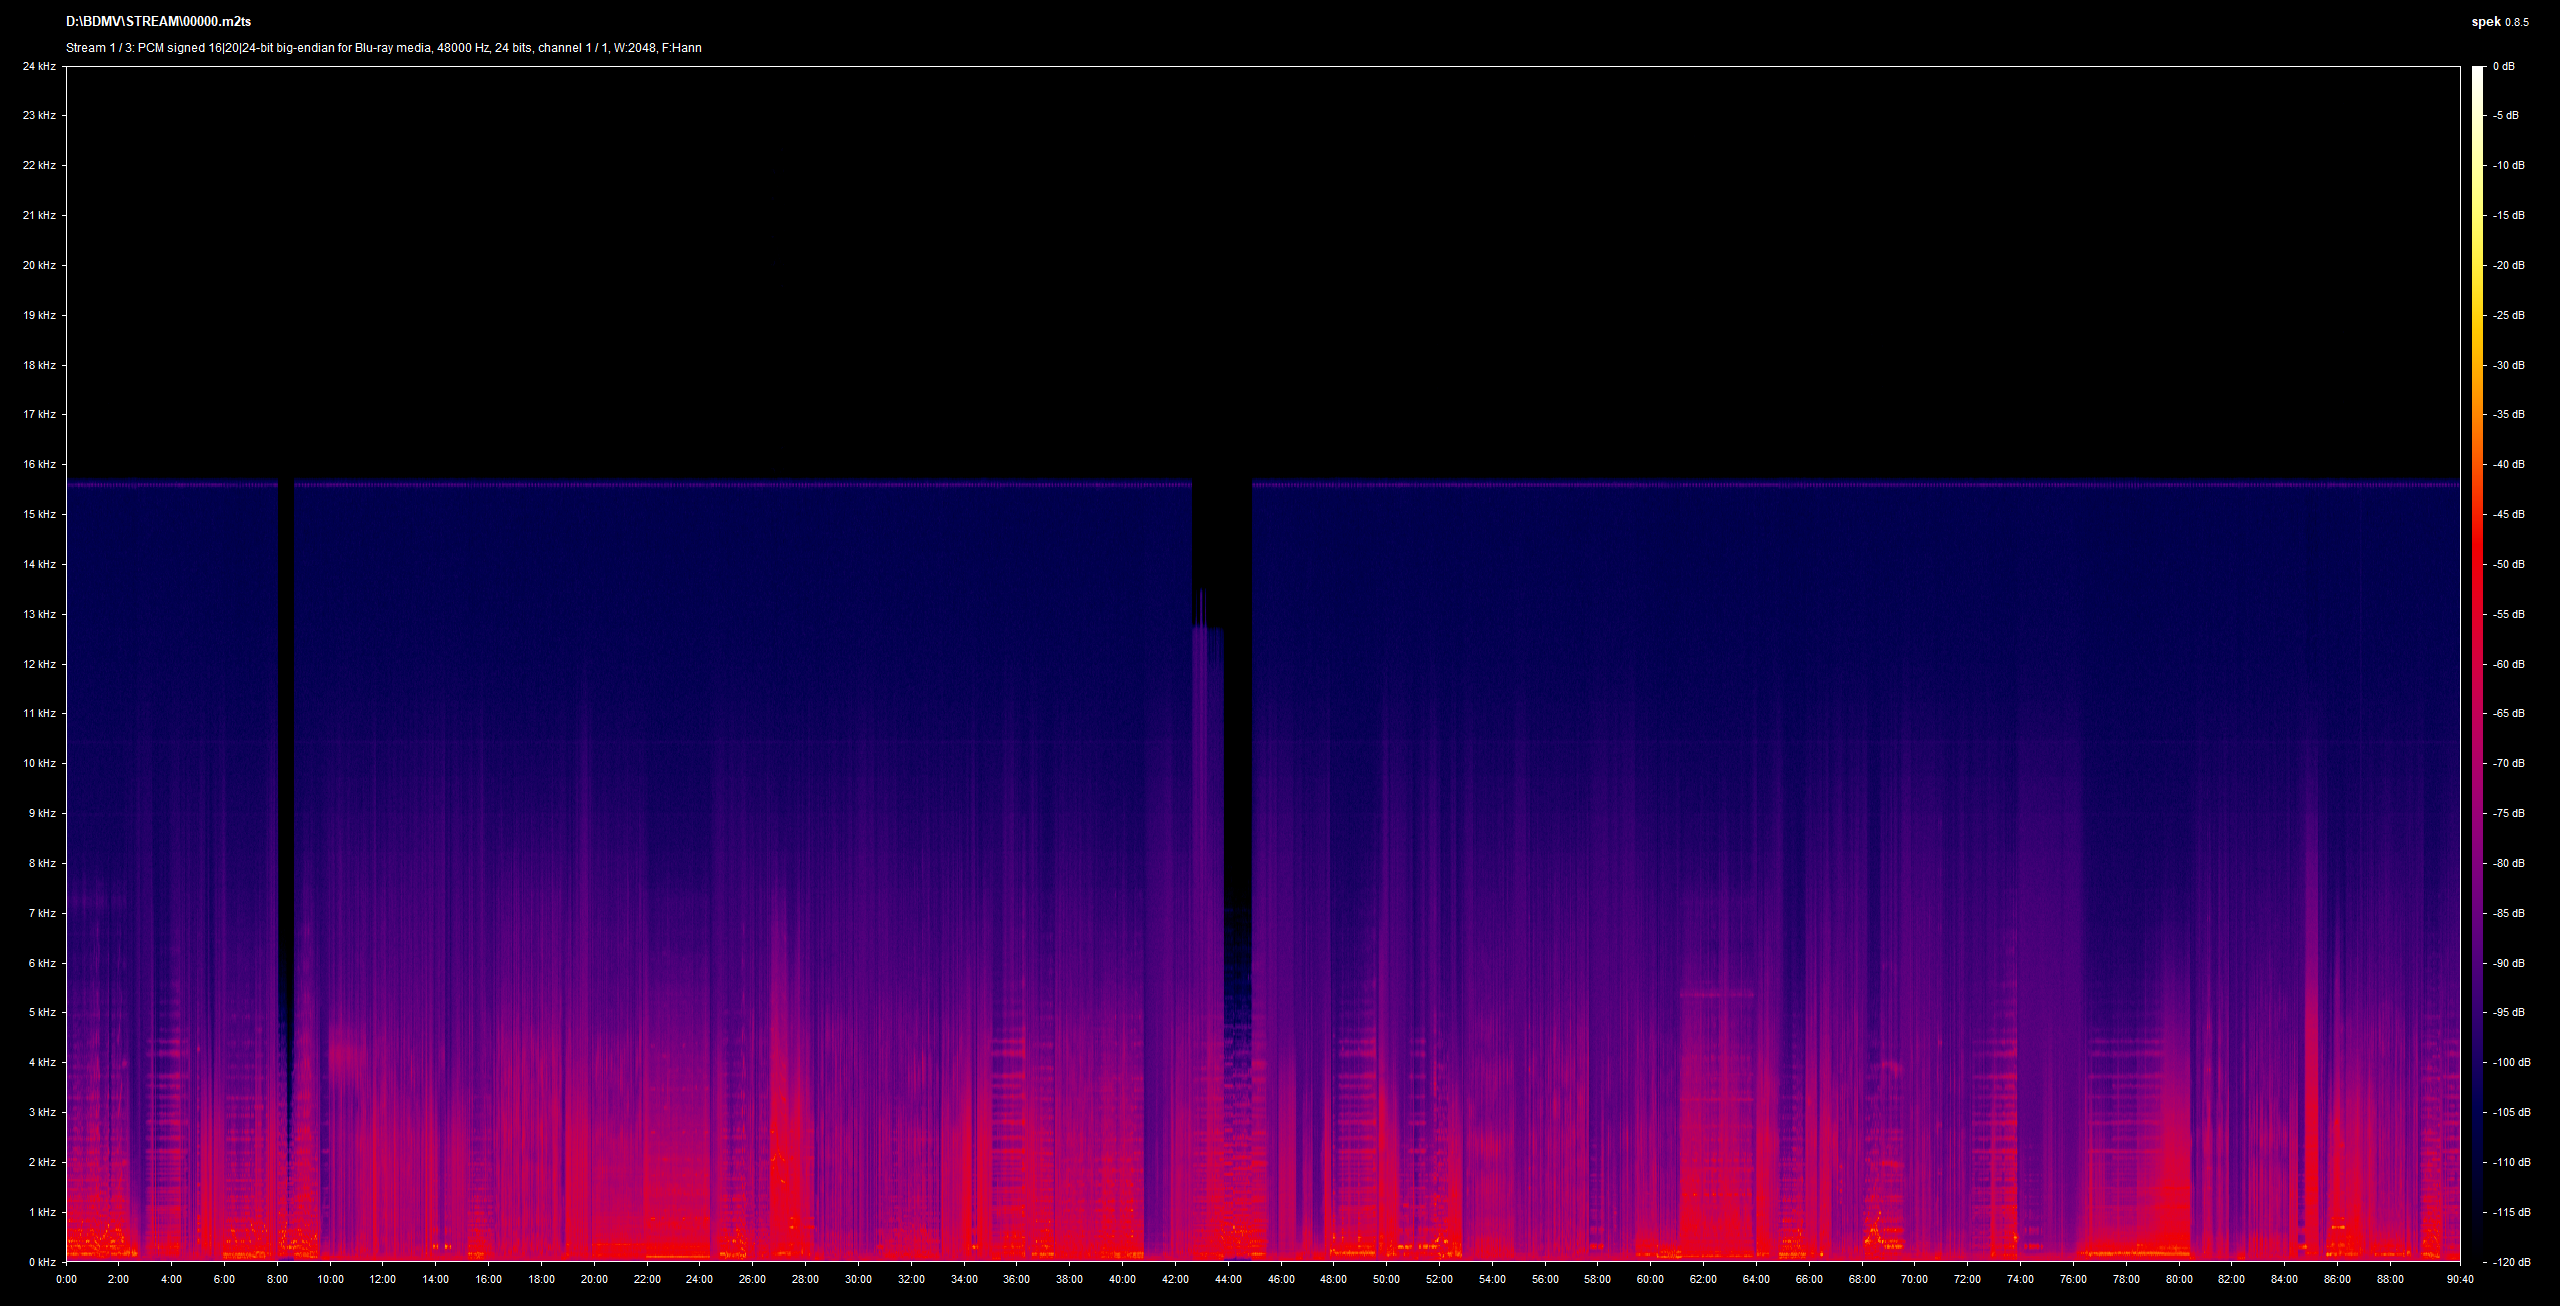Pick the "7 kHz" axis label

[x=42, y=914]
